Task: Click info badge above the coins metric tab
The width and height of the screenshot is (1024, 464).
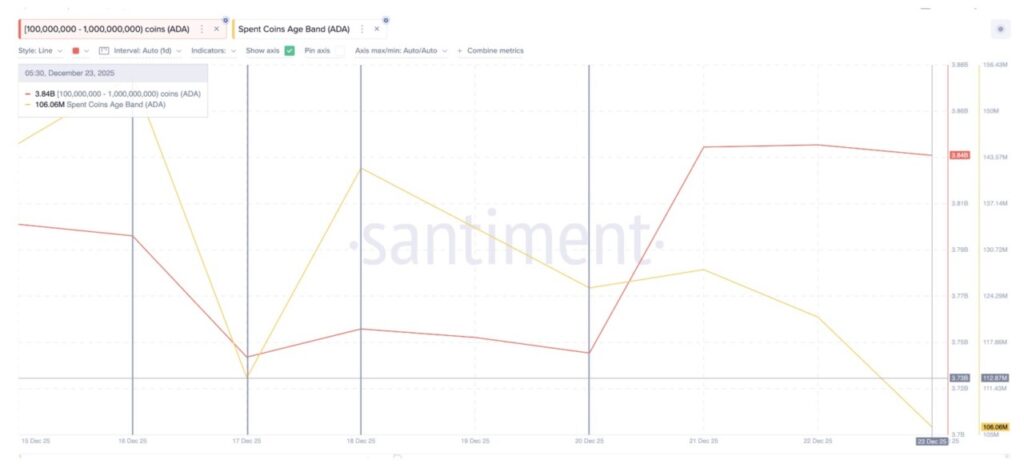Action: [225, 20]
